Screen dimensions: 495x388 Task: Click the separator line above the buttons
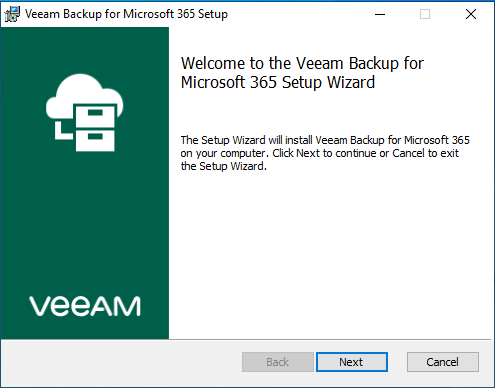click(246, 340)
